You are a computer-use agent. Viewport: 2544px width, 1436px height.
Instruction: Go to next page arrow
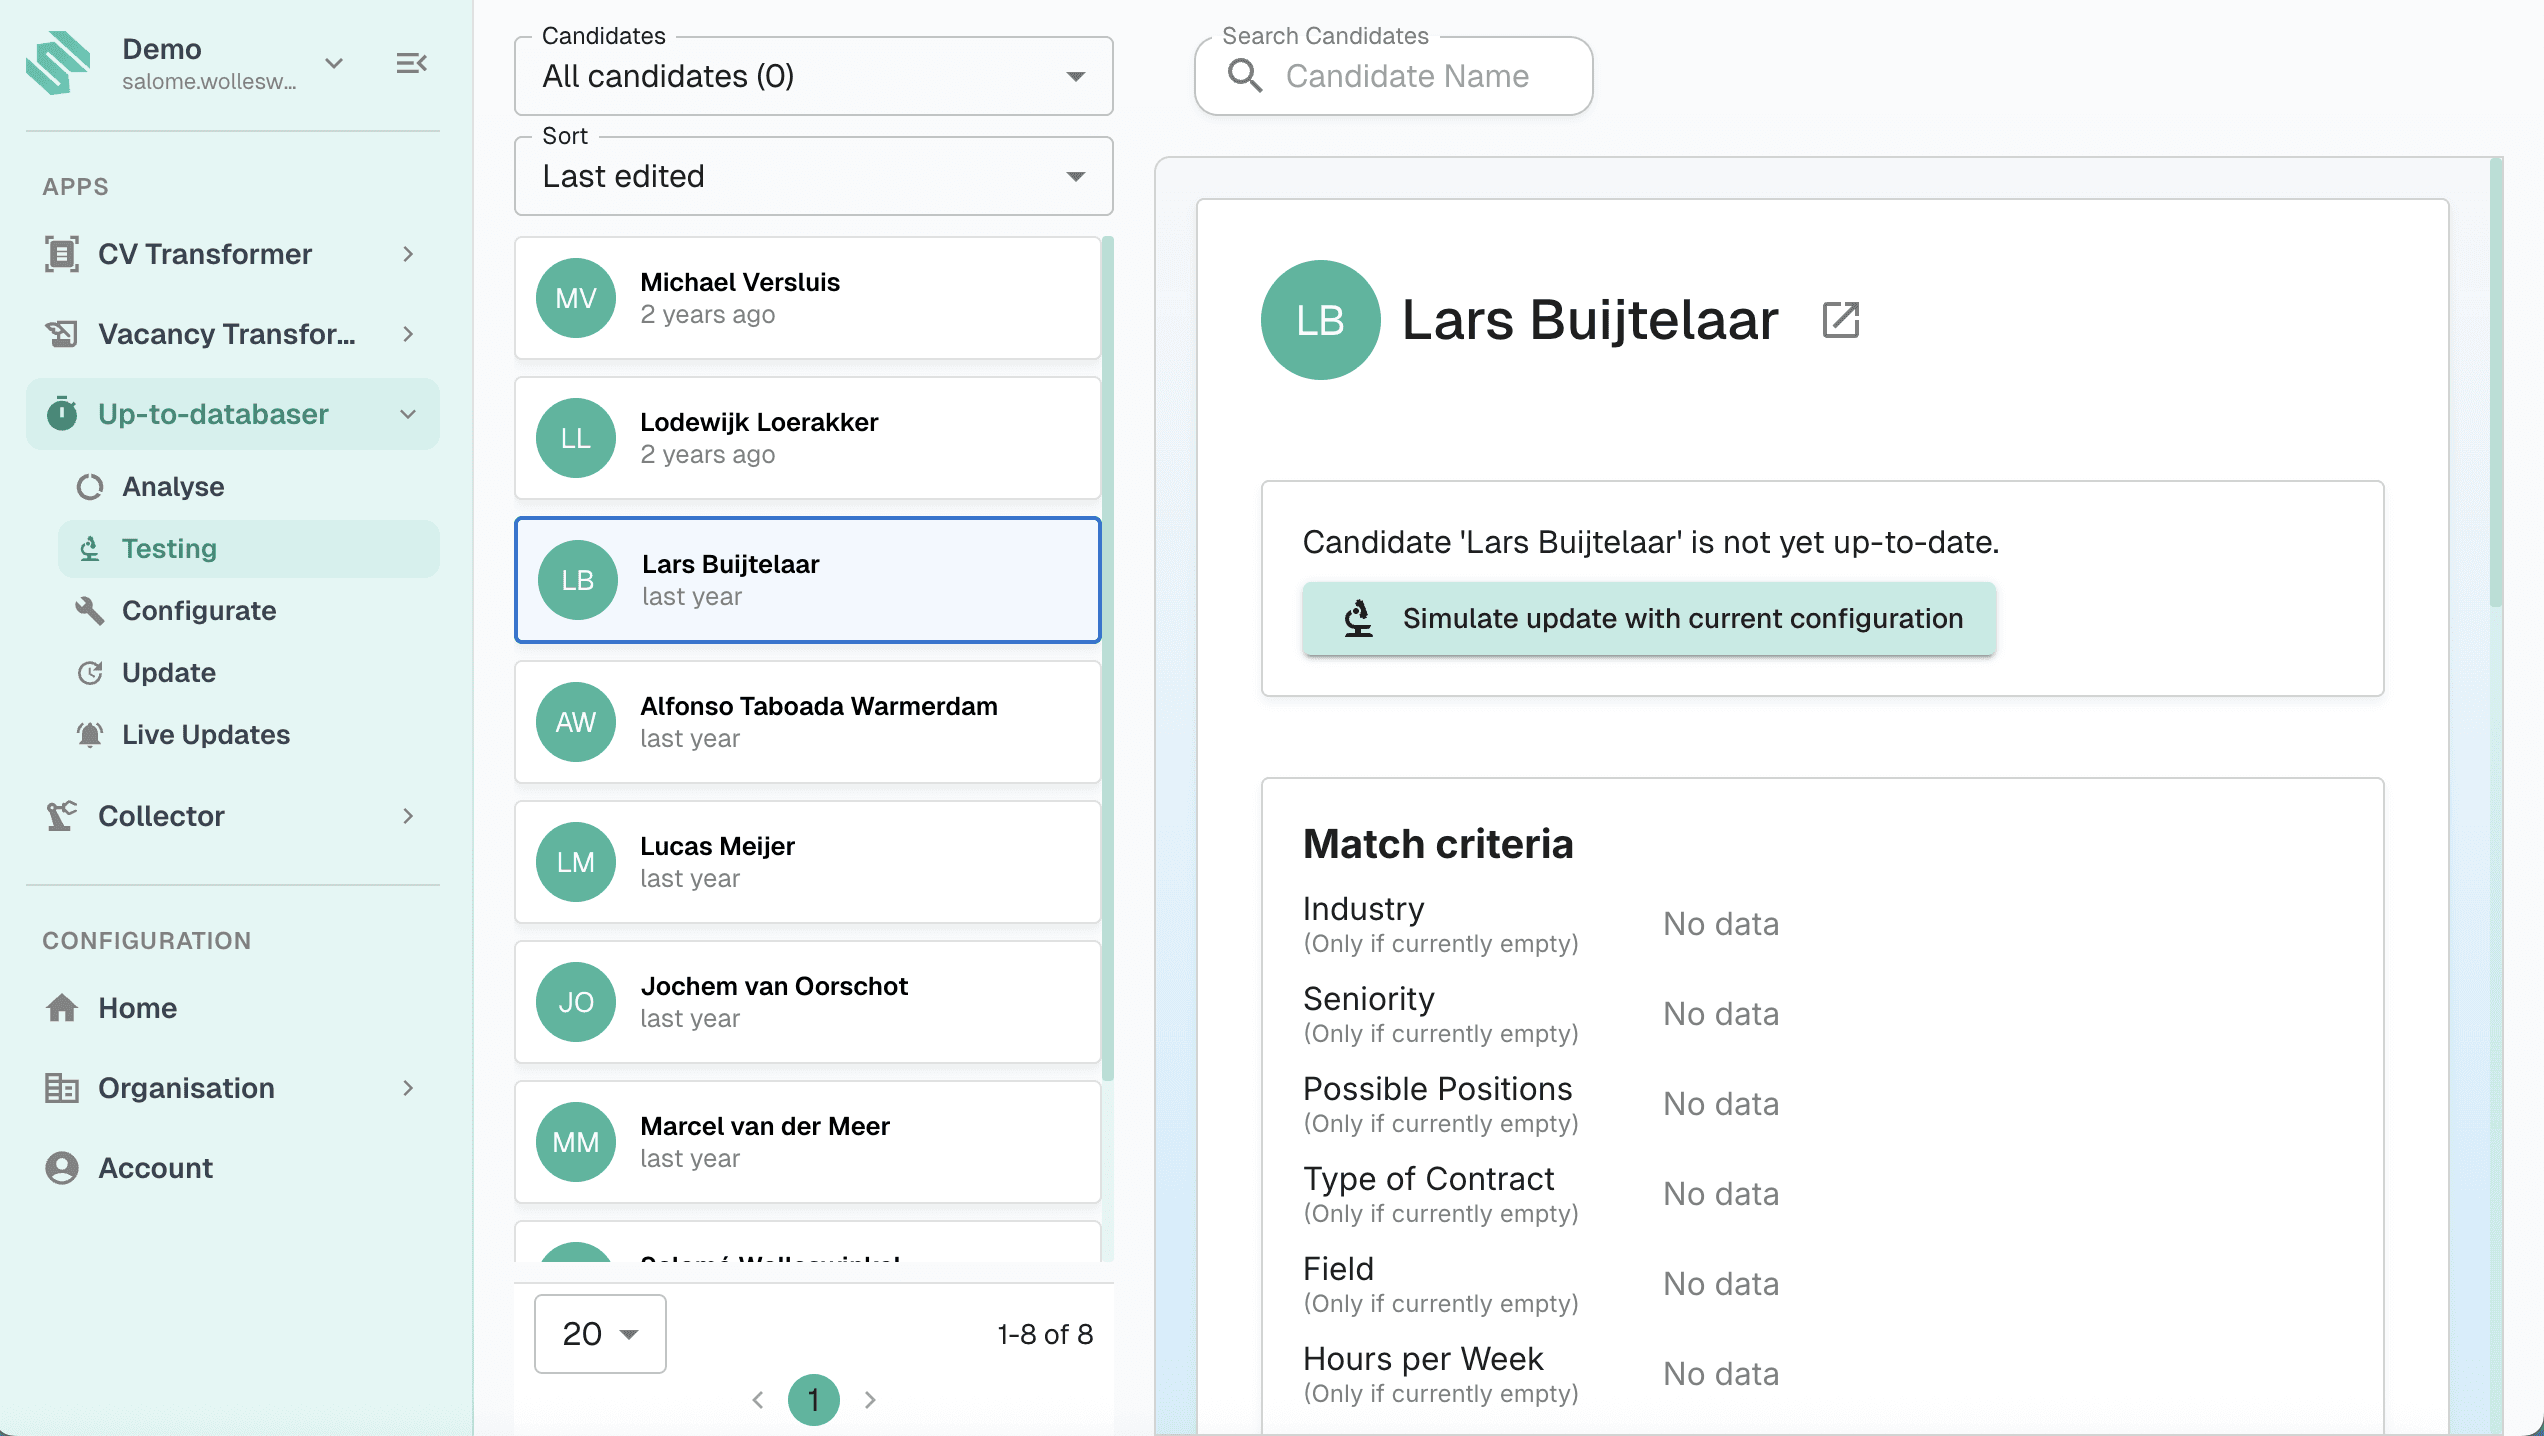870,1400
